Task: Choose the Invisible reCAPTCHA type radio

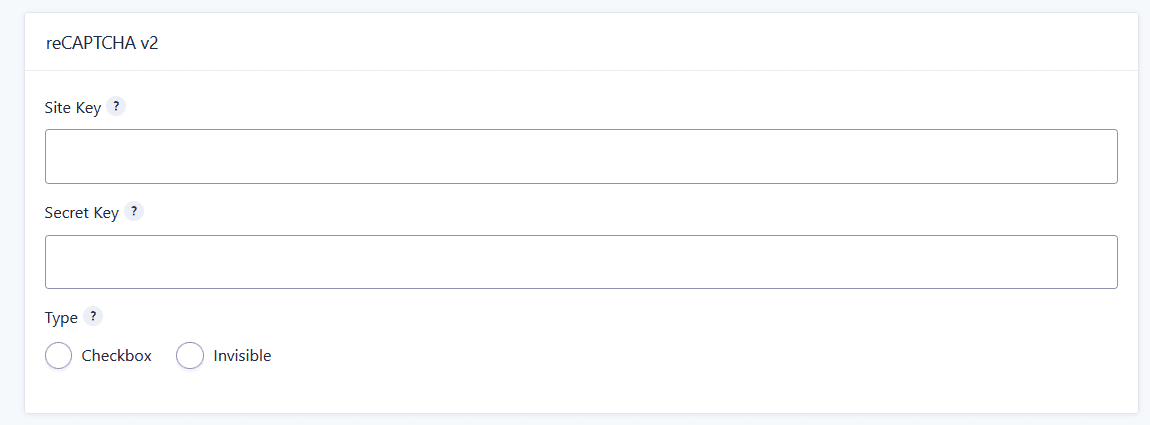Action: click(190, 356)
